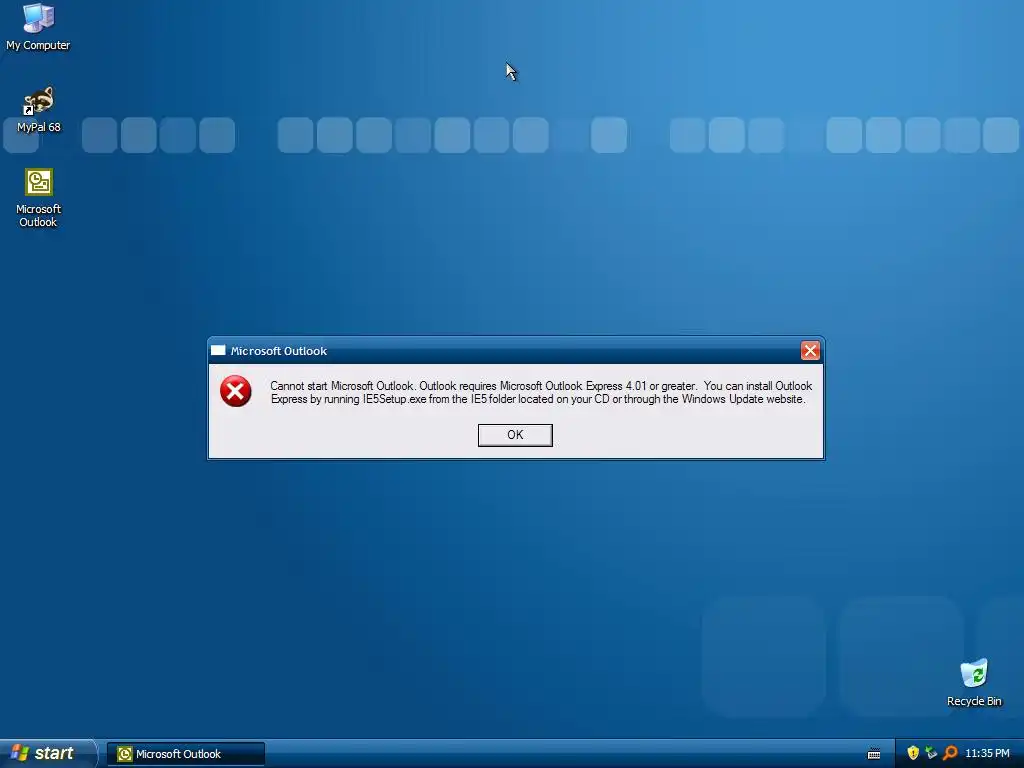Click the Microsoft Outlook dialog title bar icon
Screen dimensions: 1024x768
click(x=218, y=351)
